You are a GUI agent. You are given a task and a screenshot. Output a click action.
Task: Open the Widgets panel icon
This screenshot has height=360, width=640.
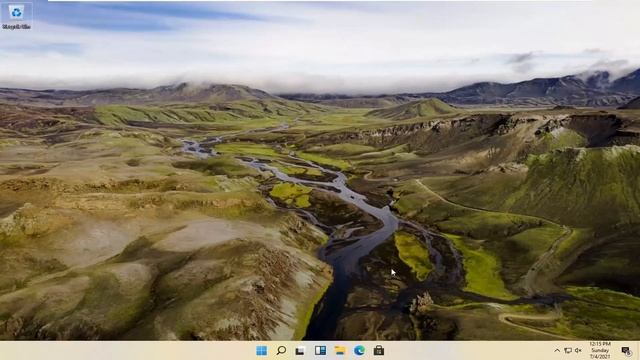tap(320, 350)
